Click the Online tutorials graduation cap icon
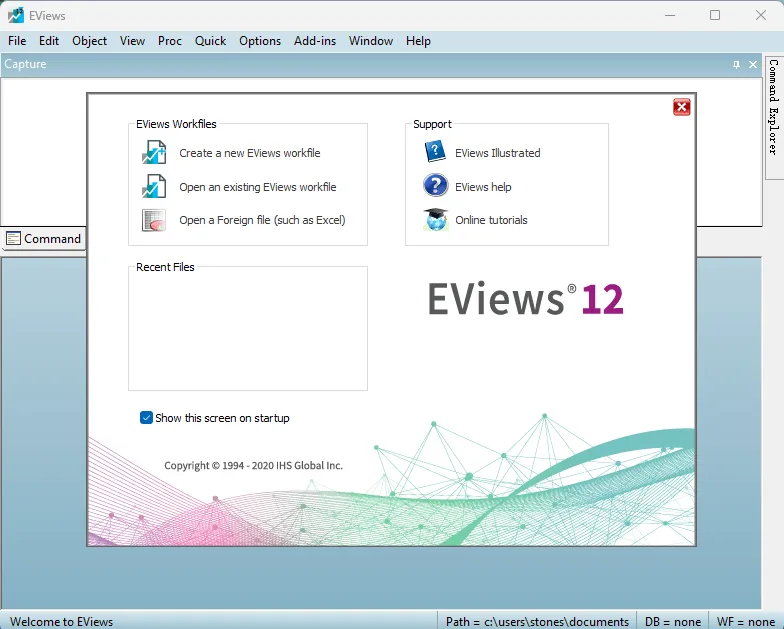Viewport: 784px width, 629px height. click(x=436, y=220)
